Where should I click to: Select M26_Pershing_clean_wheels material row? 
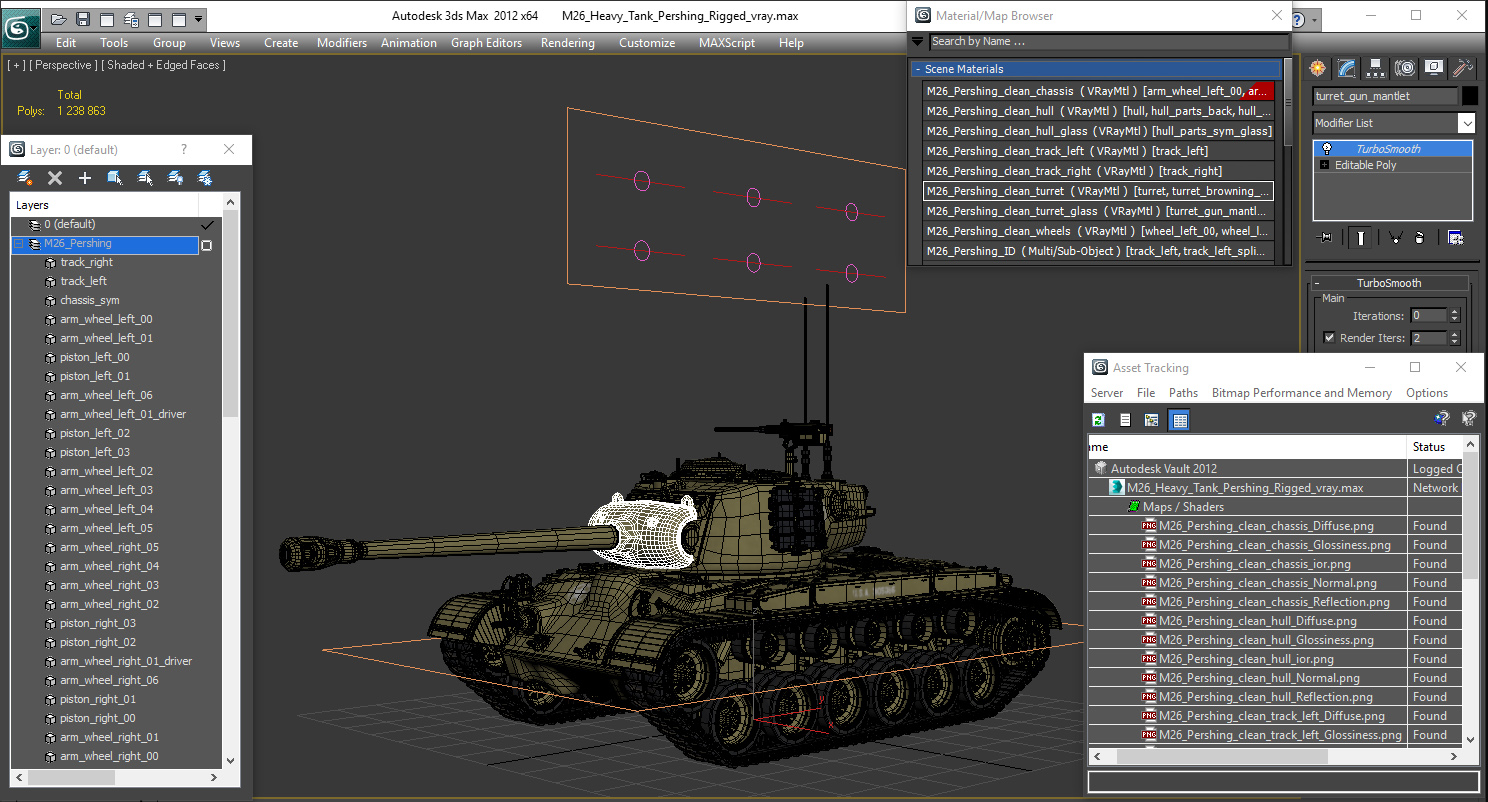(x=1098, y=231)
